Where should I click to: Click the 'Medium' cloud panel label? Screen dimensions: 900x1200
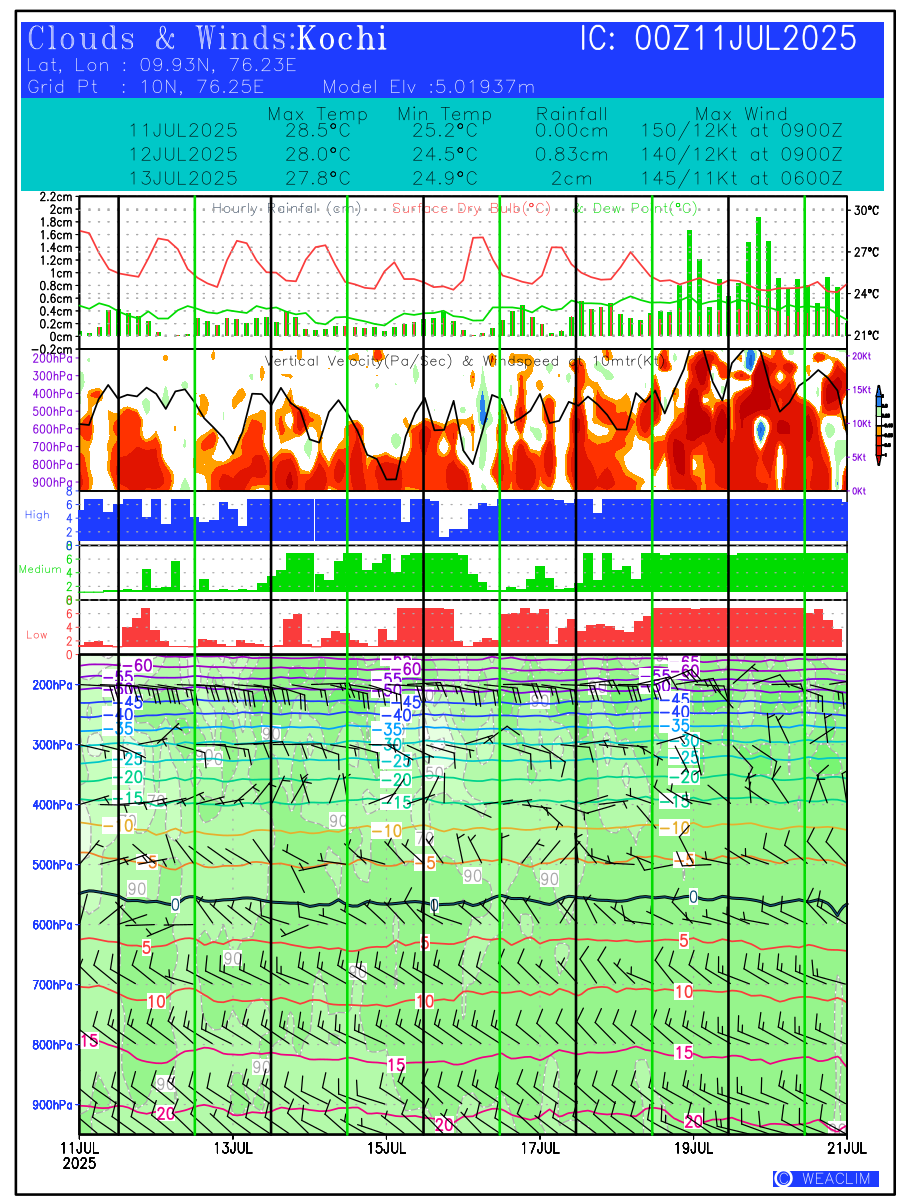click(38, 569)
